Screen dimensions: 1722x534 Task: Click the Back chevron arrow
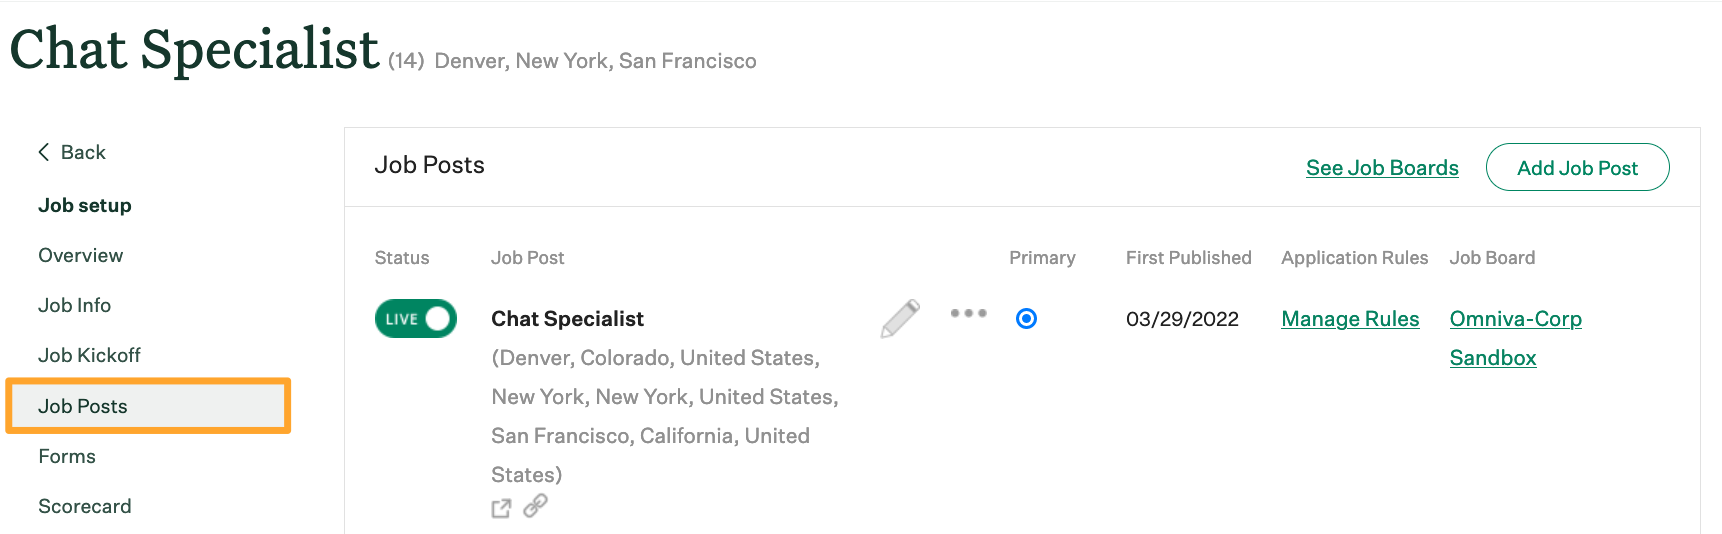coord(44,152)
